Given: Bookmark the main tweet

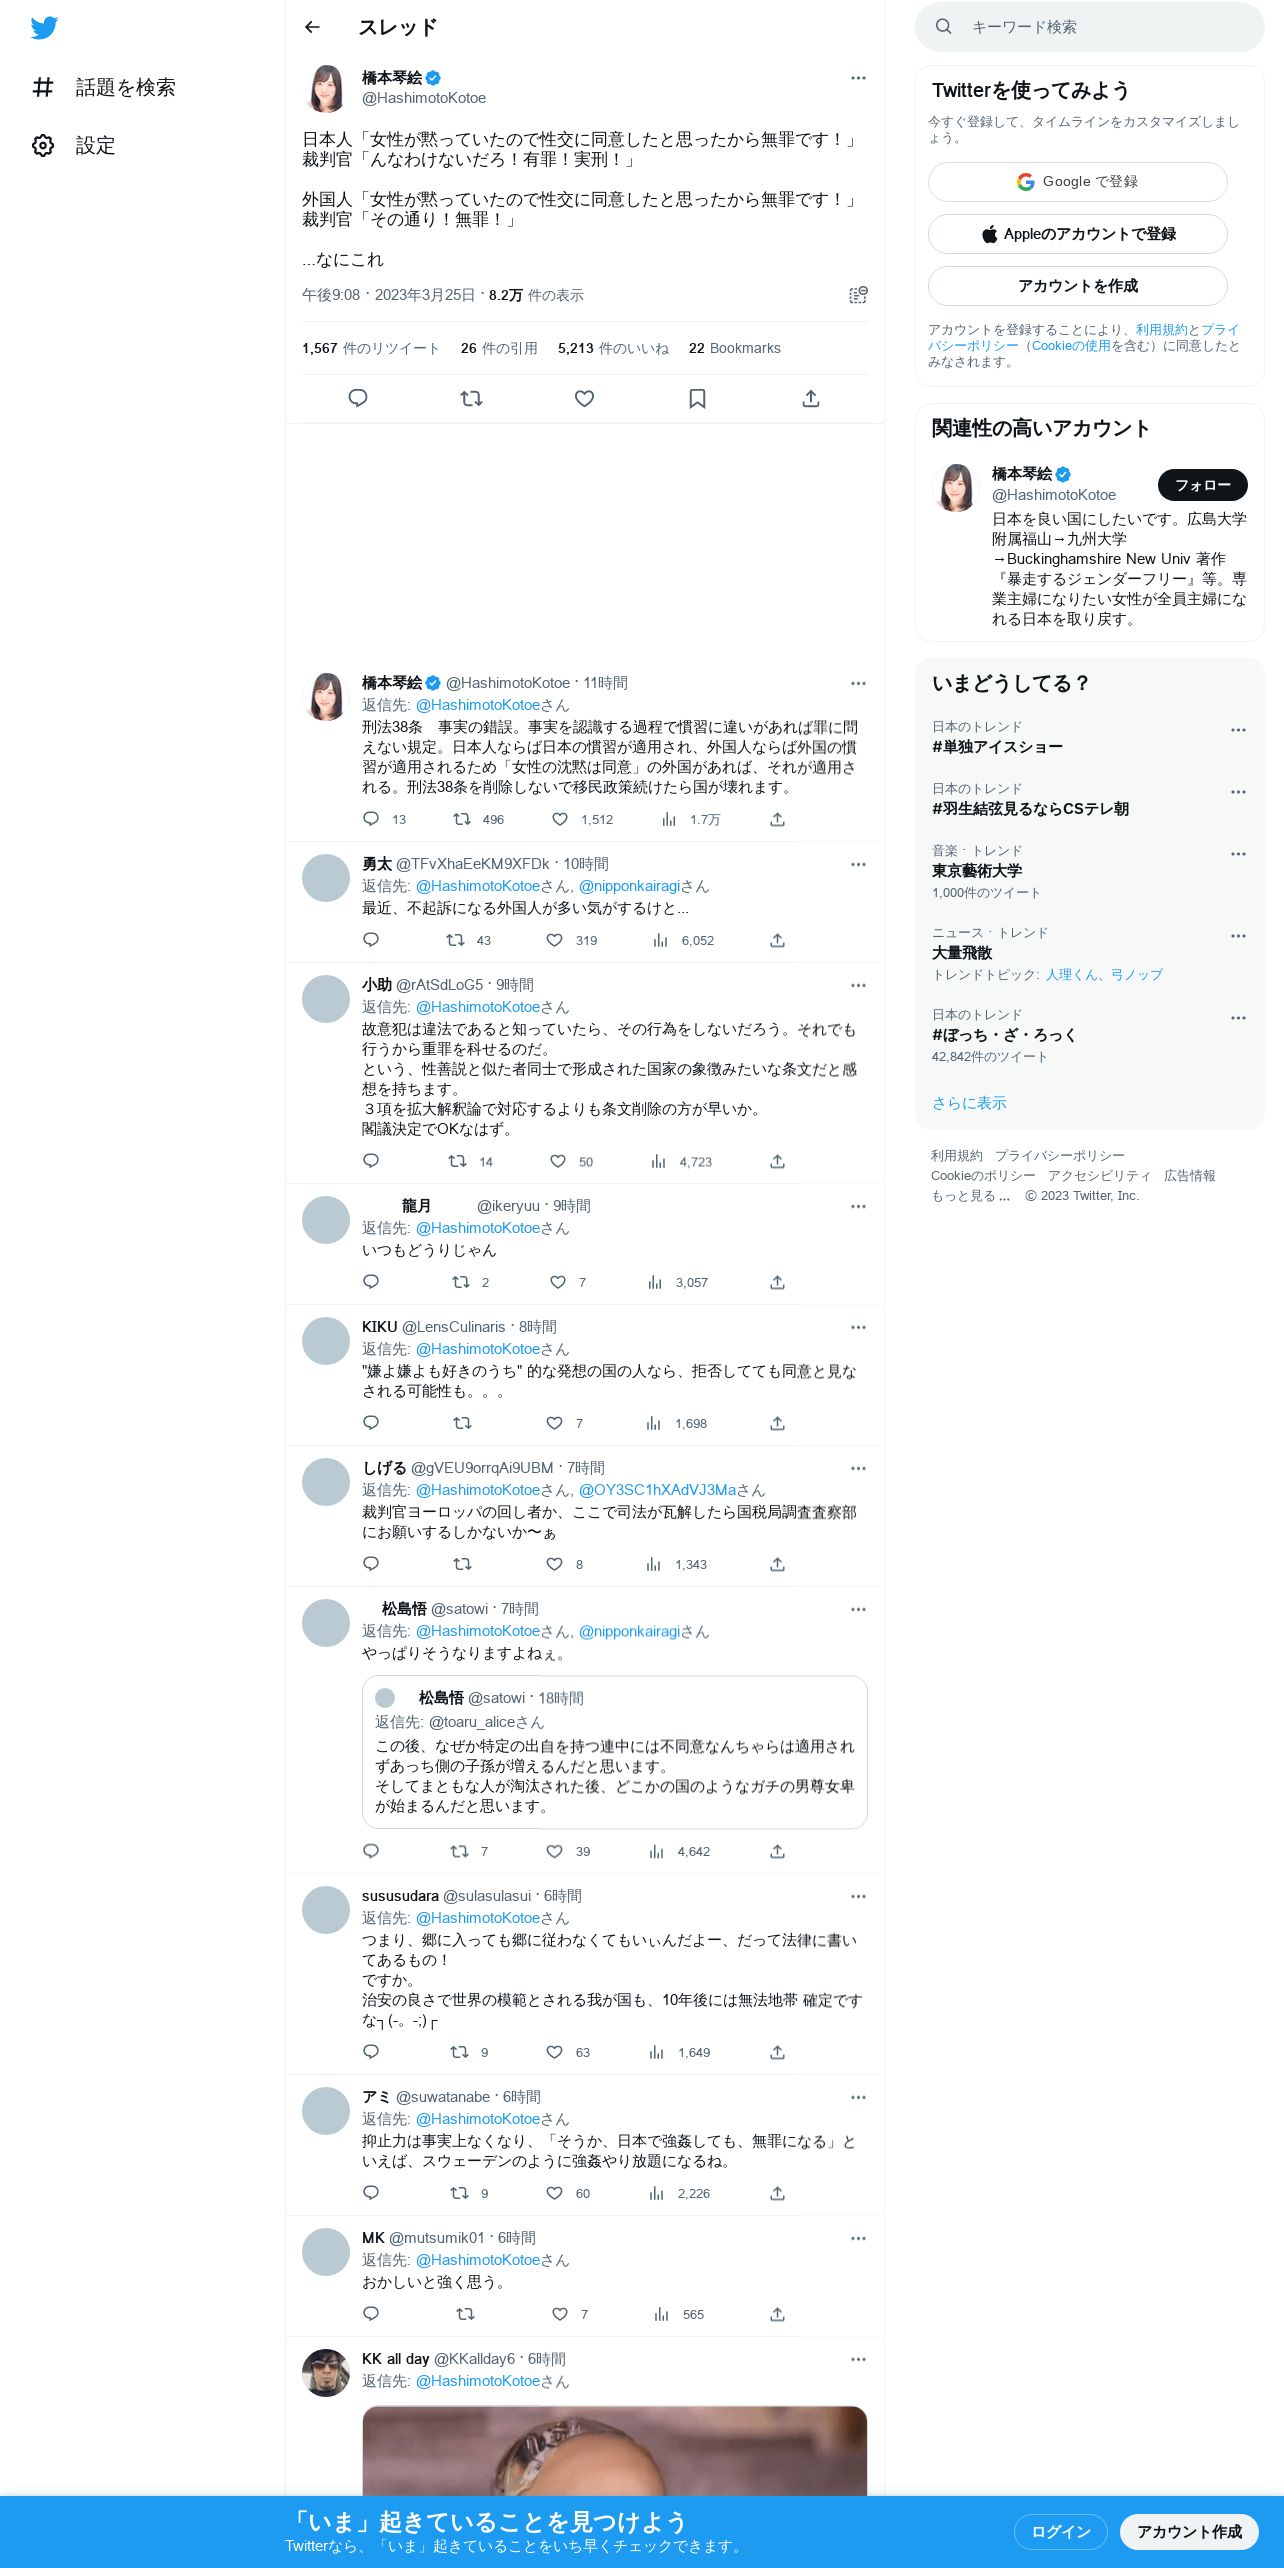Looking at the screenshot, I should click(698, 398).
